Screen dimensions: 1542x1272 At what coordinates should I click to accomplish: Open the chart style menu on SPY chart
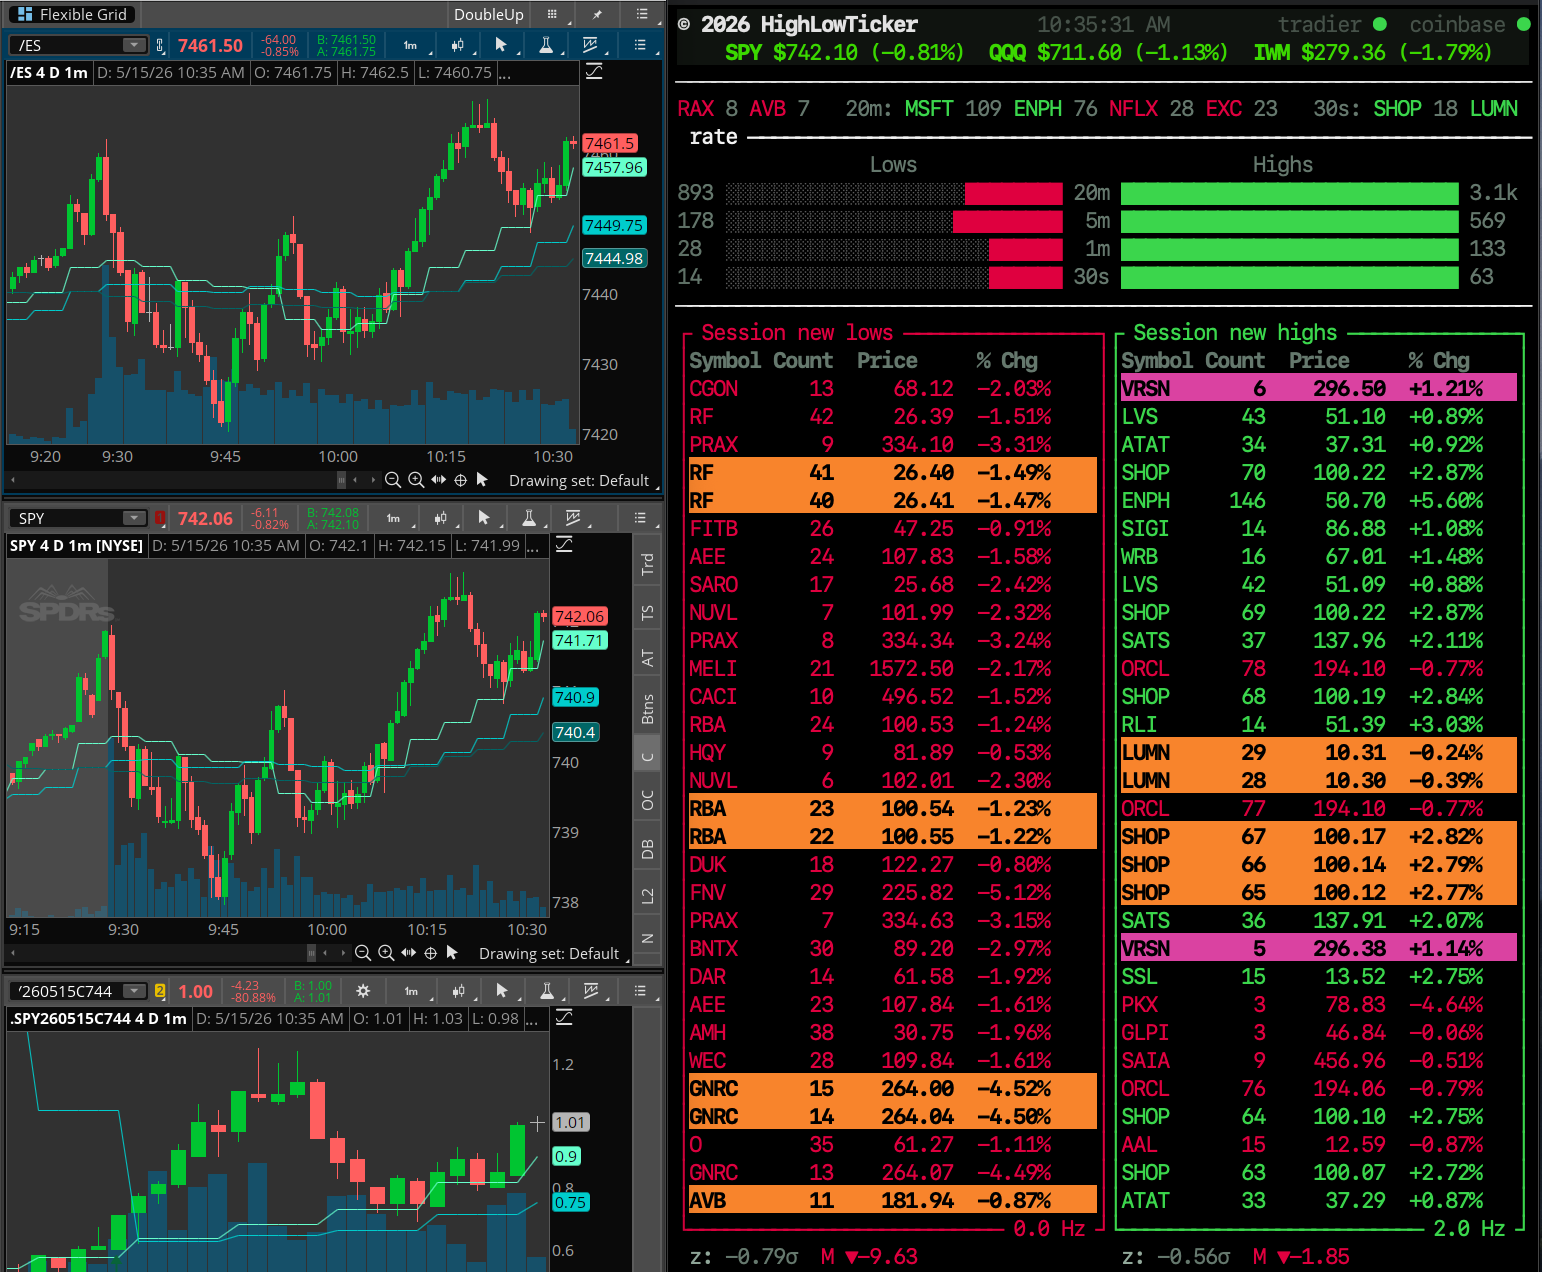click(x=441, y=518)
